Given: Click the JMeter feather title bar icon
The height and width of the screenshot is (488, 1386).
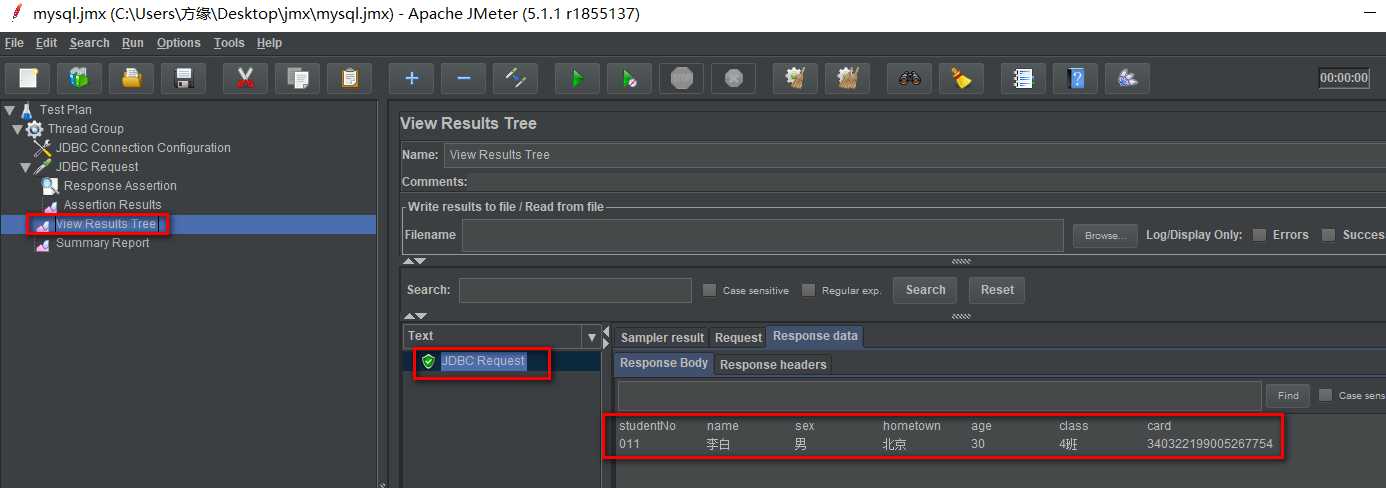Looking at the screenshot, I should [15, 13].
